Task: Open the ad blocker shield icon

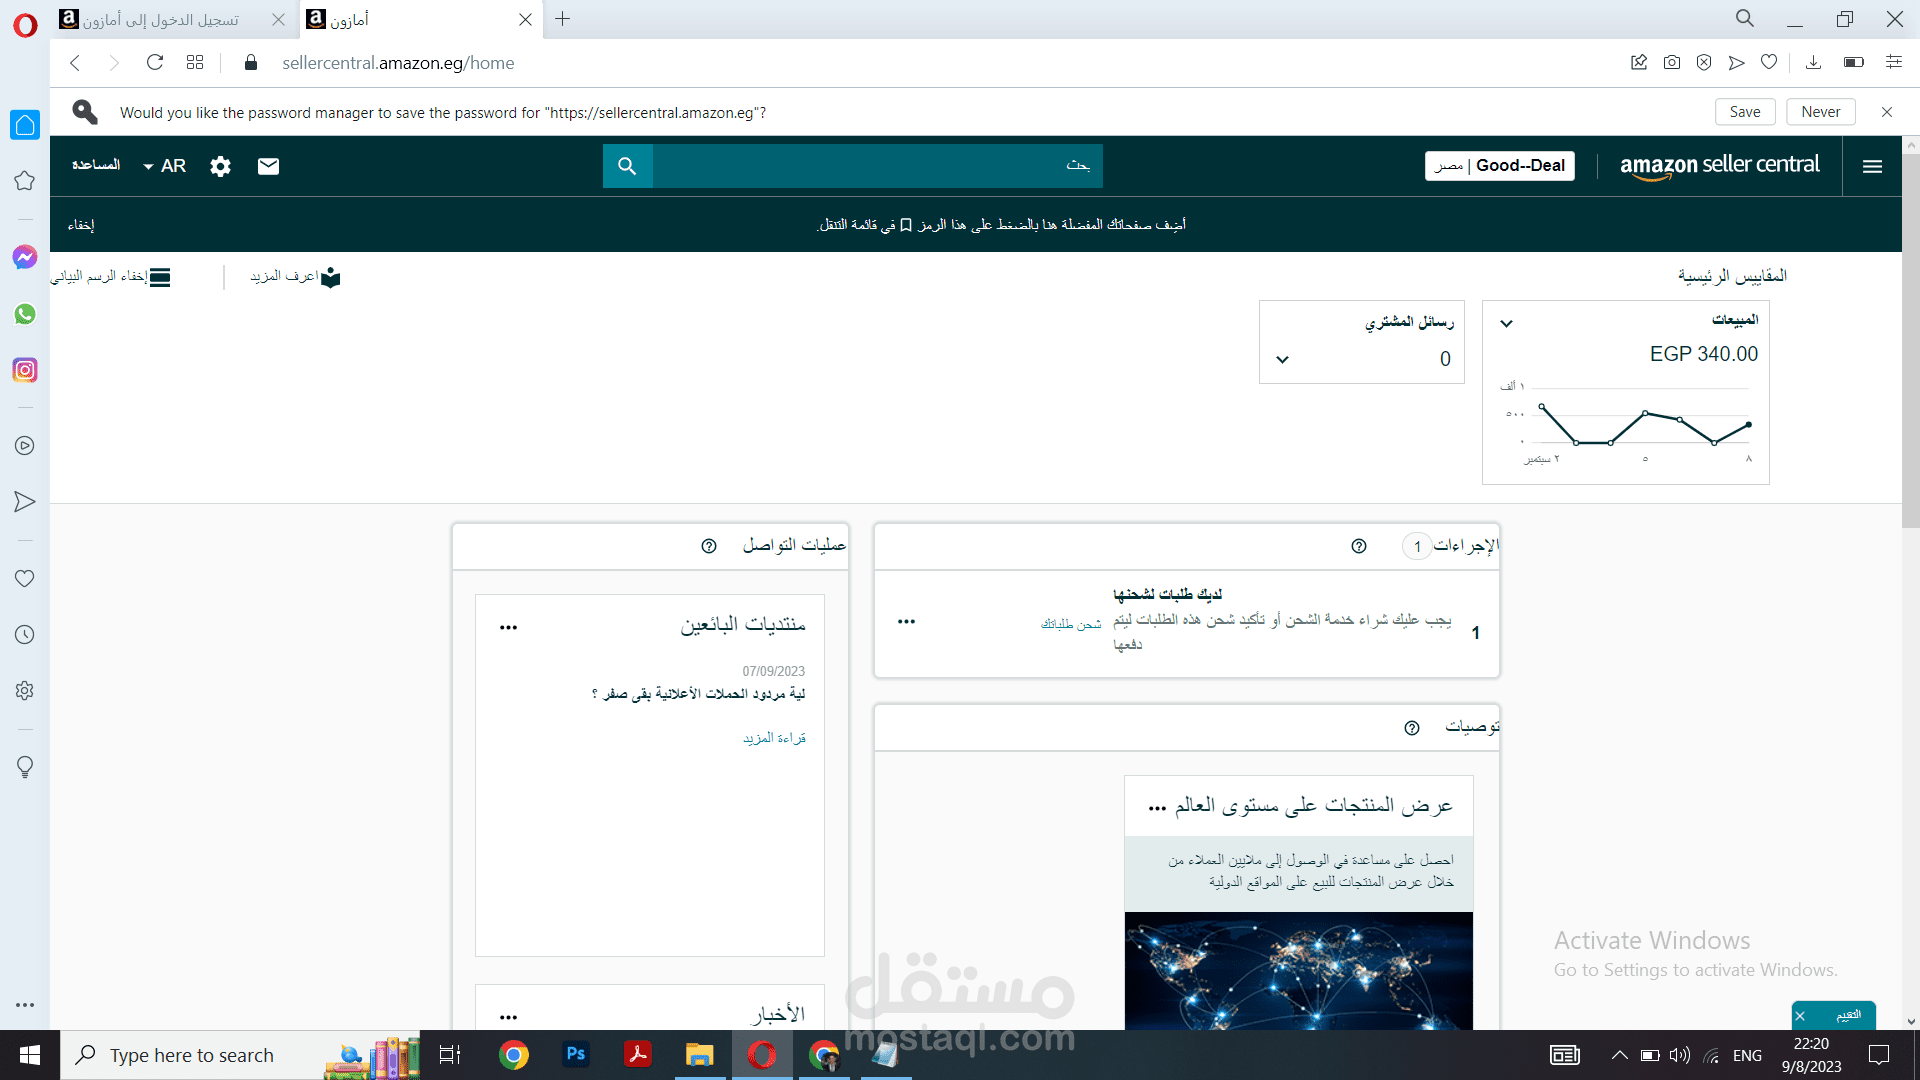Action: click(x=1704, y=63)
